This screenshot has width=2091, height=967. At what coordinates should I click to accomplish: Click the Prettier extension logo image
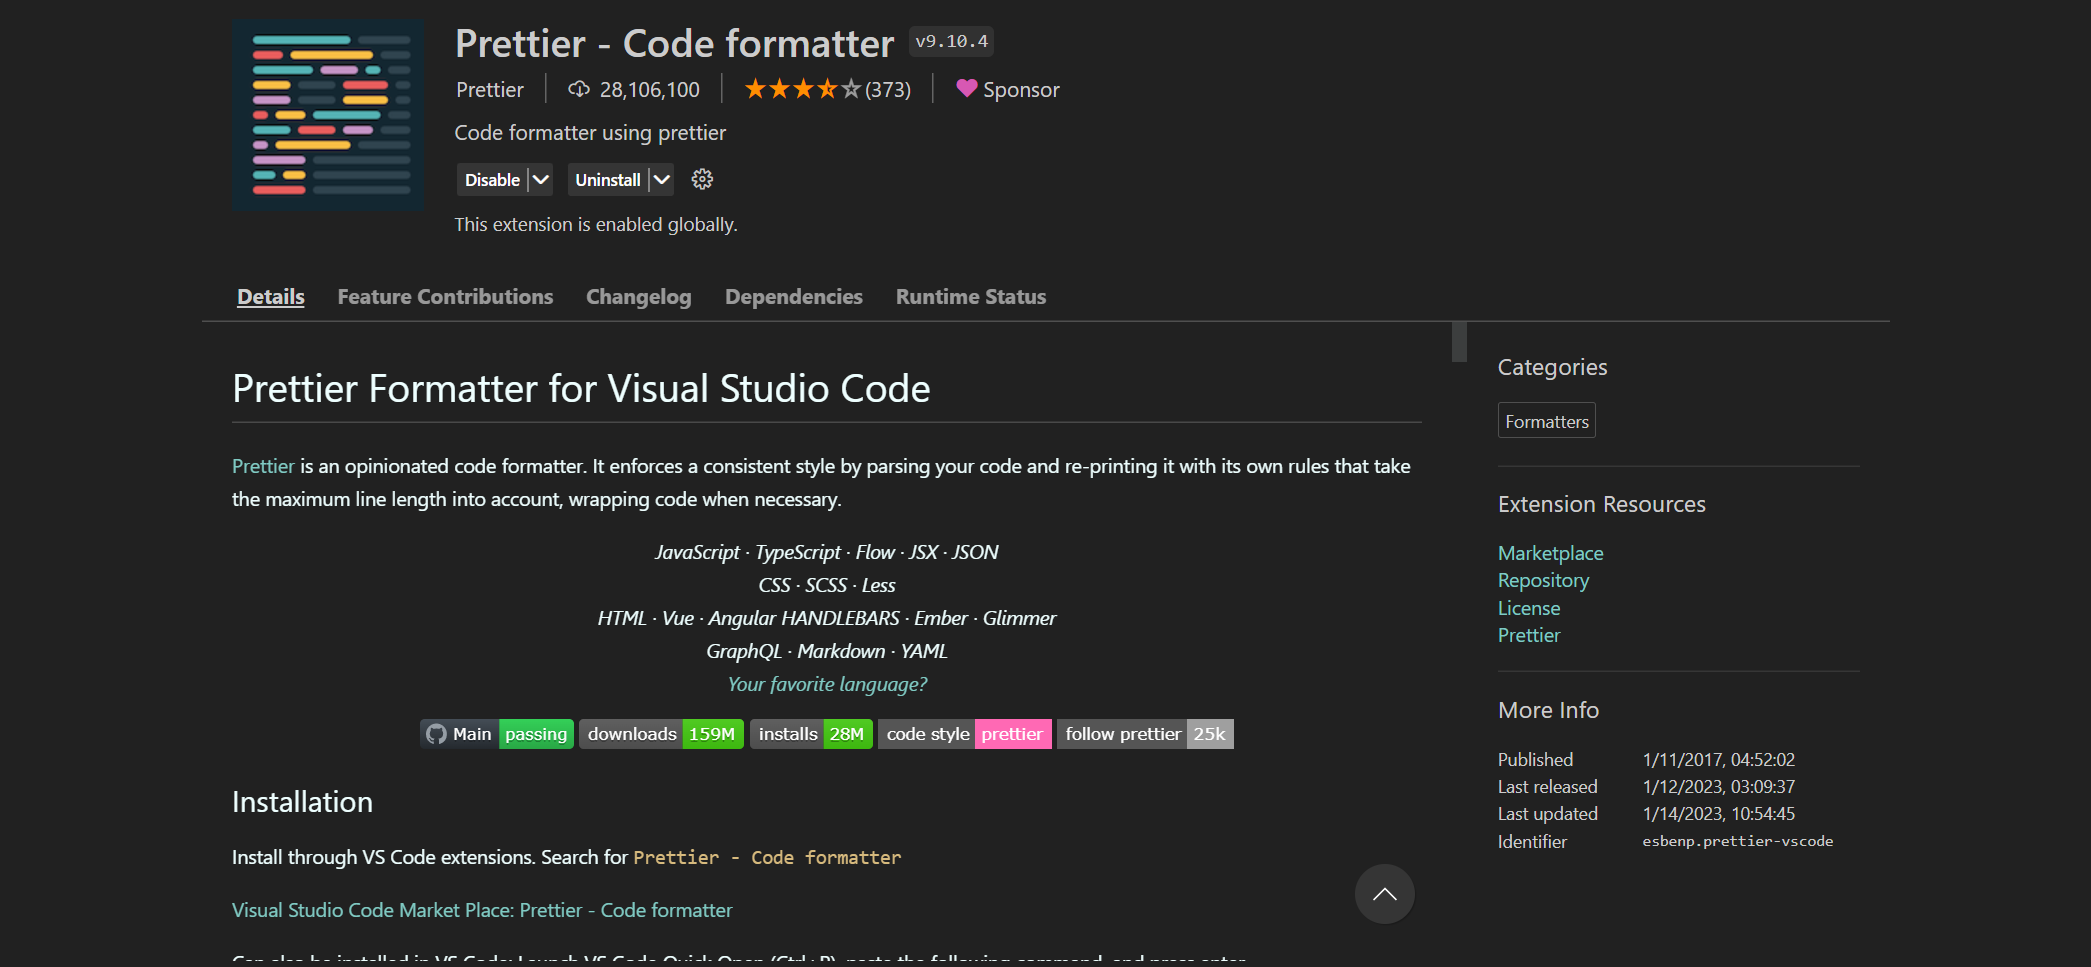(x=328, y=116)
